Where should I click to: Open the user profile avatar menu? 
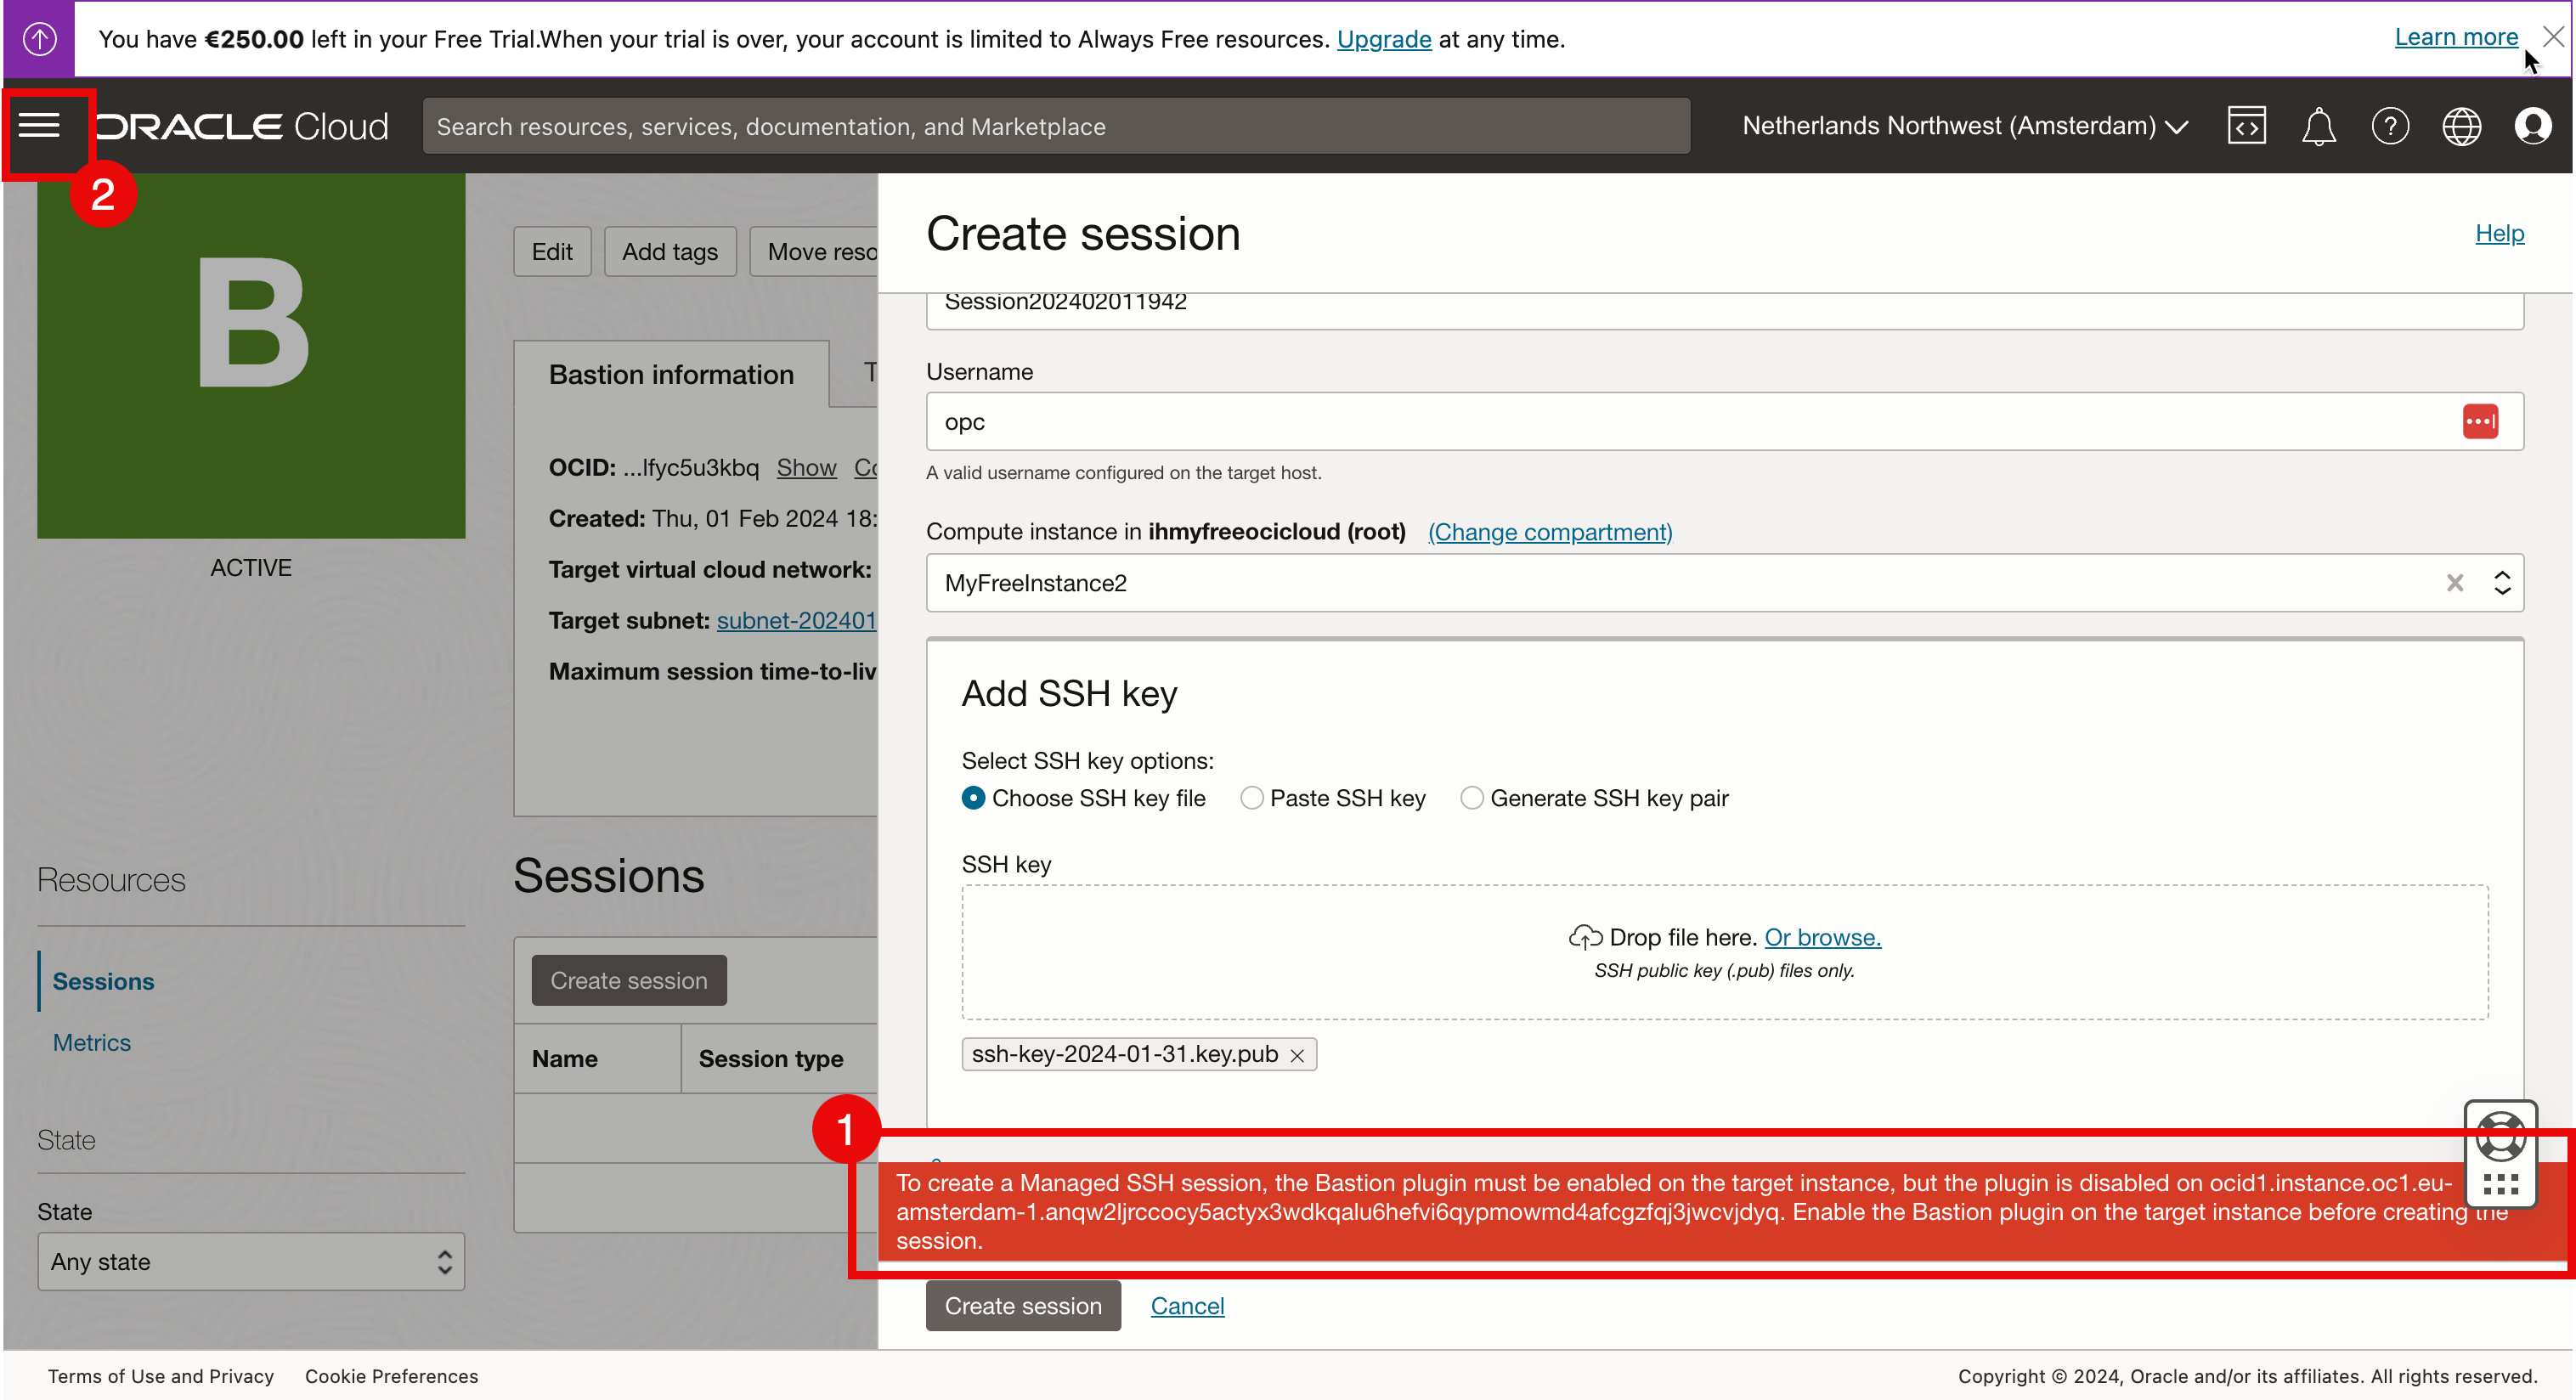[2533, 126]
